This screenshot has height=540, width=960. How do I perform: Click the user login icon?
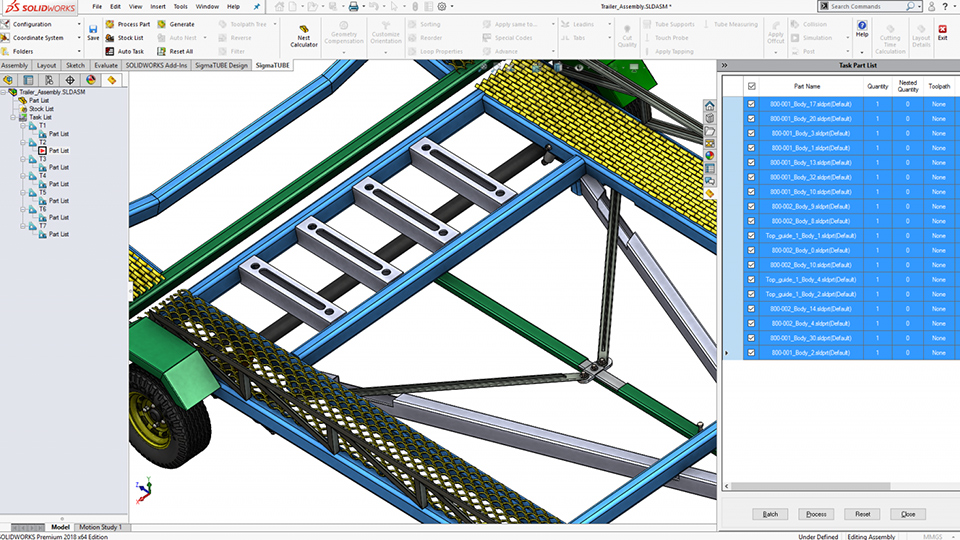[931, 7]
